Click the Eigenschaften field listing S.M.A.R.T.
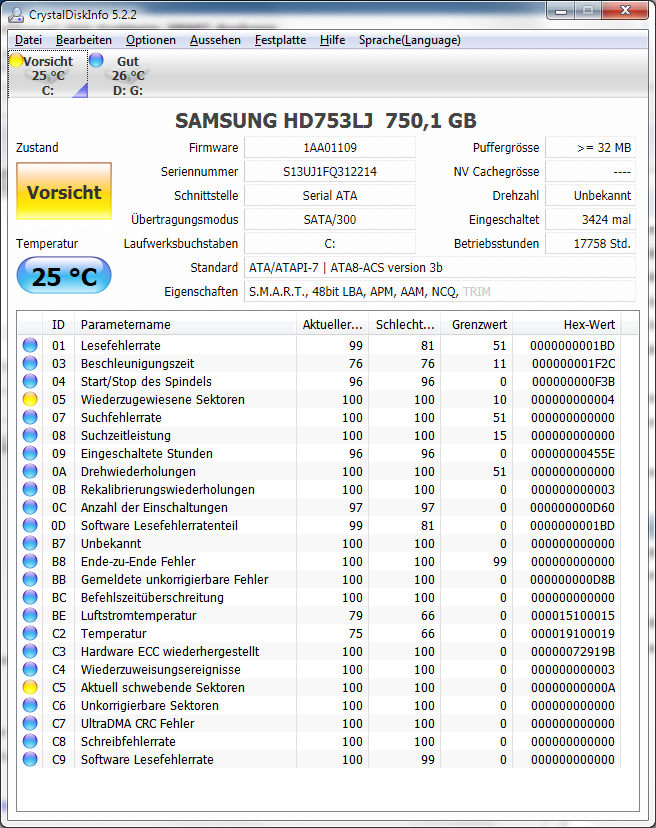The image size is (656, 828). coord(439,291)
